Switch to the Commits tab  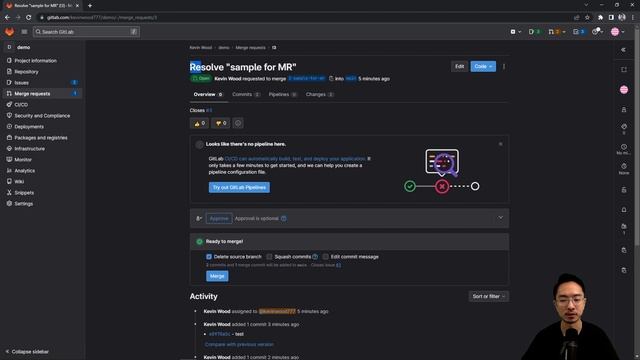246,94
